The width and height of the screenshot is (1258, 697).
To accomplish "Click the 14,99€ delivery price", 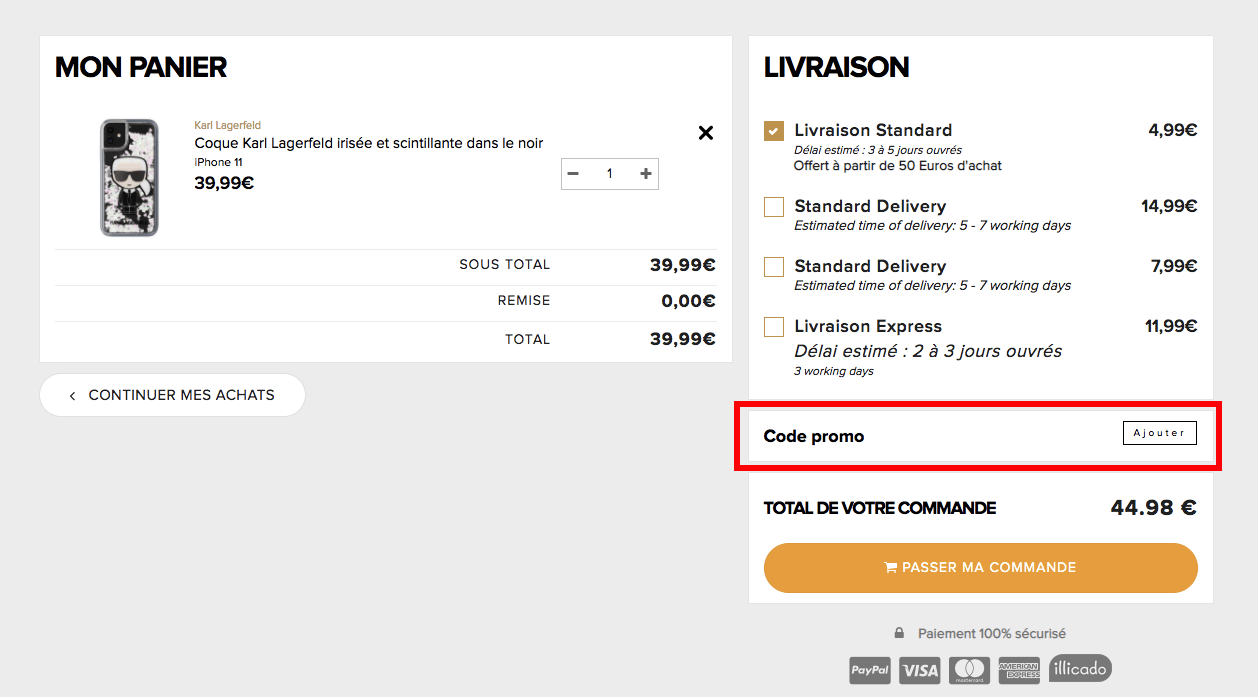I will pos(1170,206).
